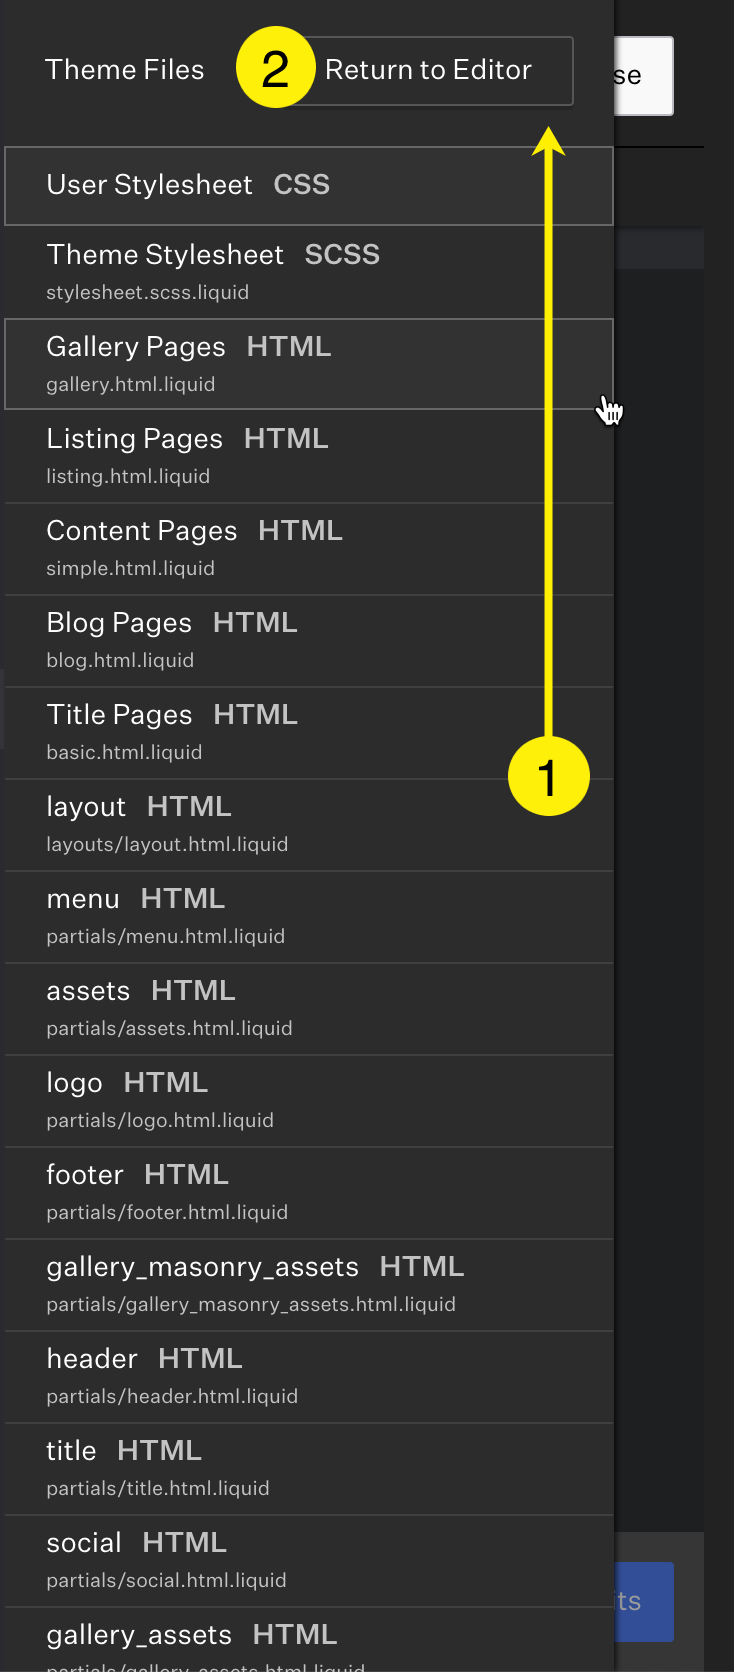Select Content Pages simple.html.liquid
The width and height of the screenshot is (736, 1672).
309,549
